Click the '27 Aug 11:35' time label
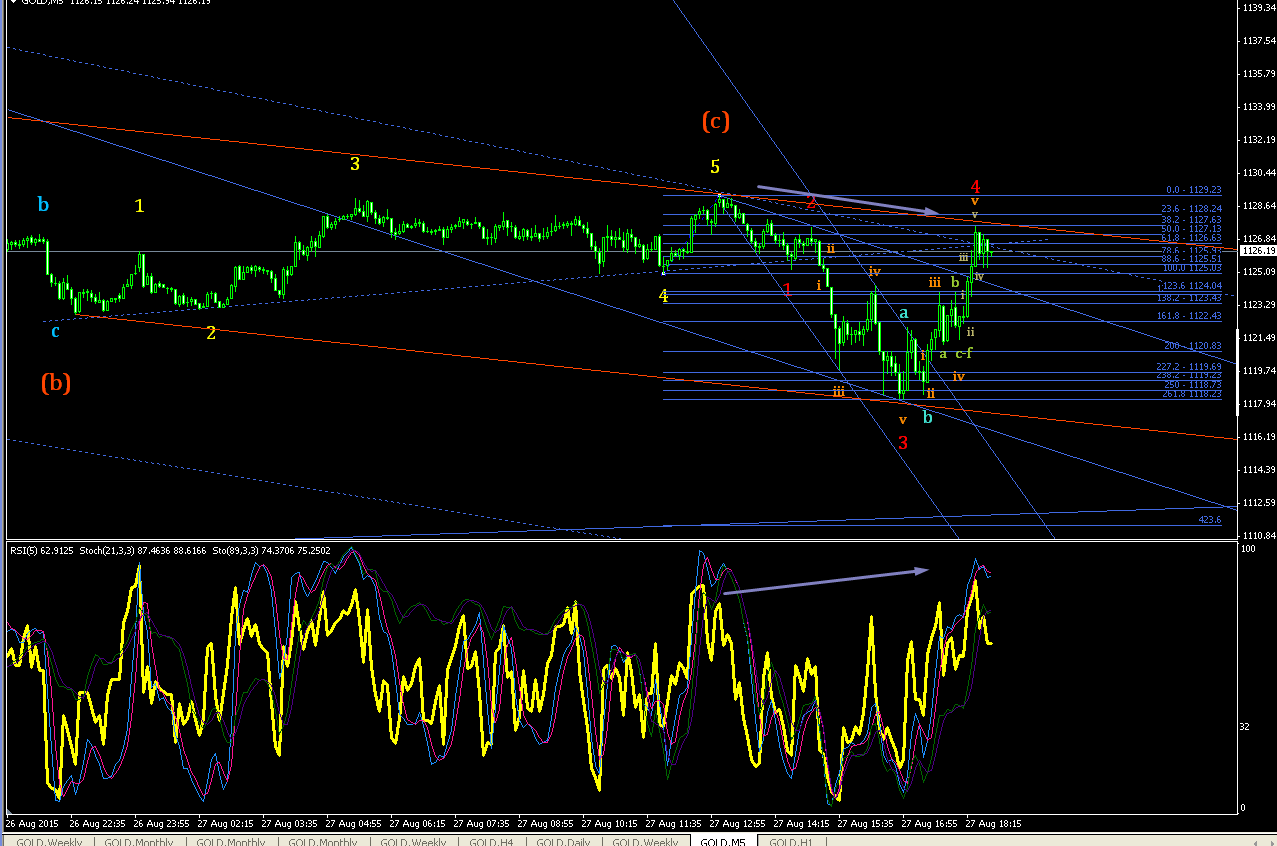This screenshot has height=846, width=1277. [x=672, y=824]
